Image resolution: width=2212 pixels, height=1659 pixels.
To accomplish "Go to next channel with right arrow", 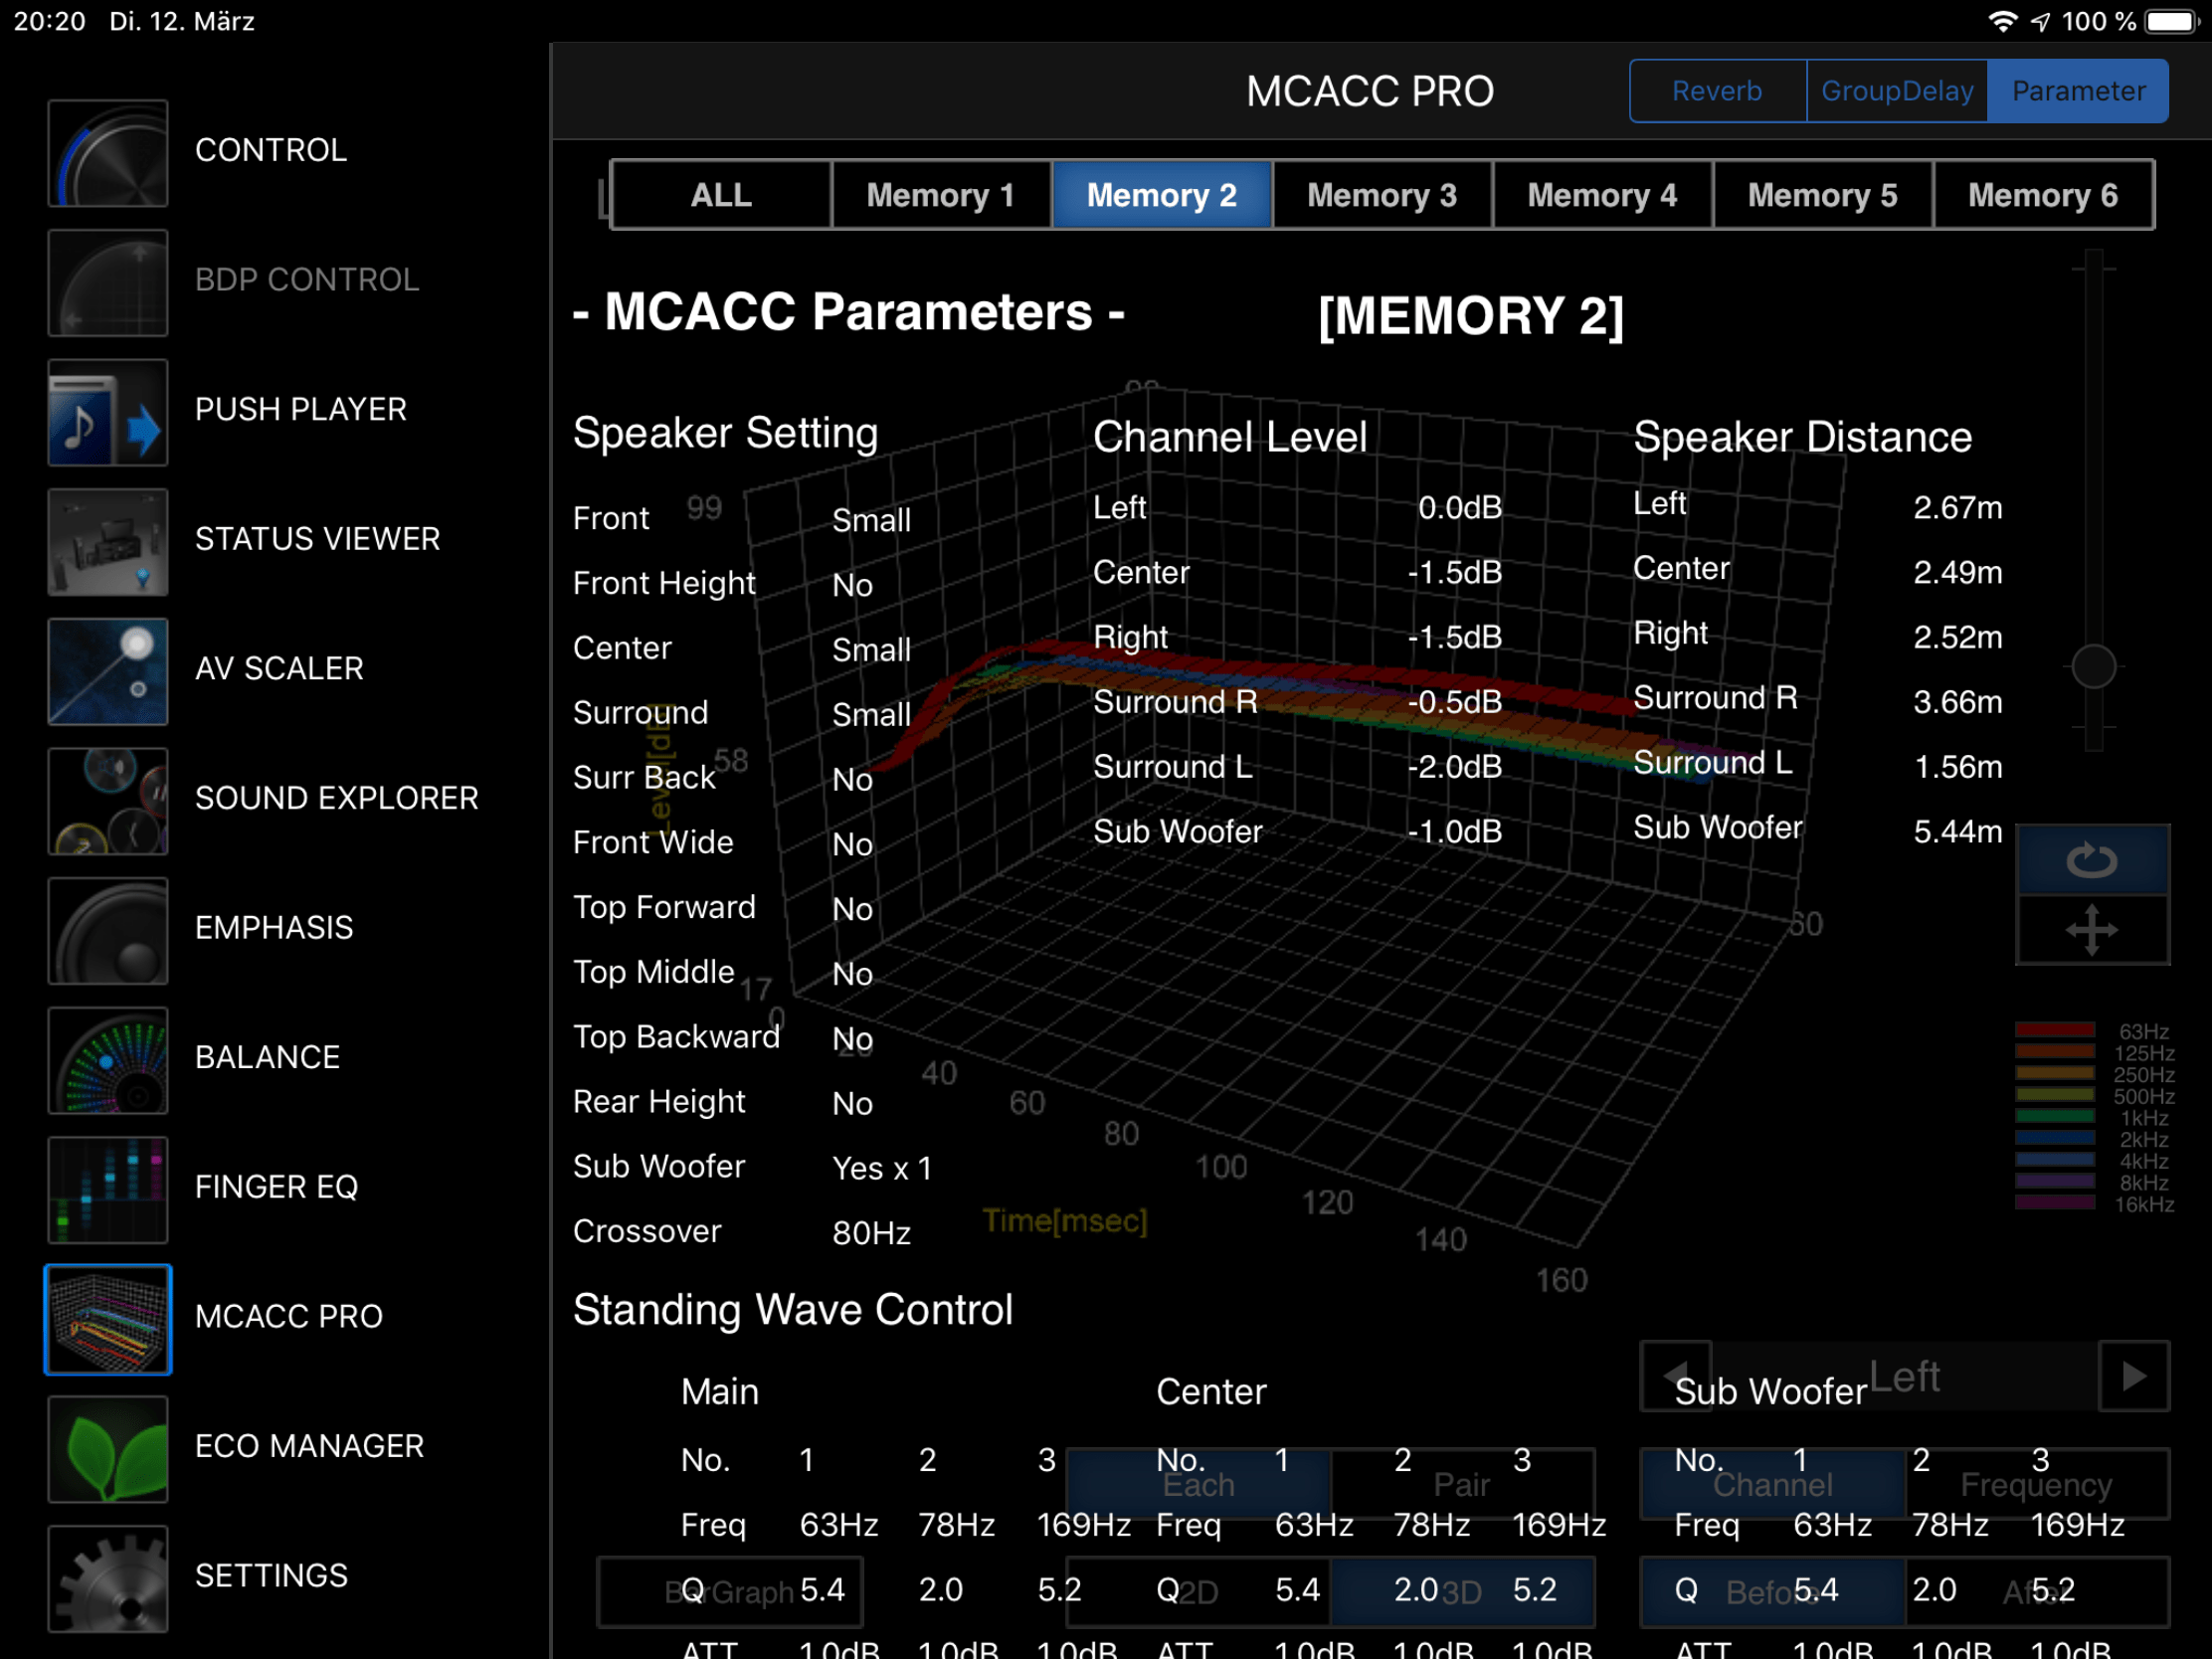I will (x=2133, y=1376).
